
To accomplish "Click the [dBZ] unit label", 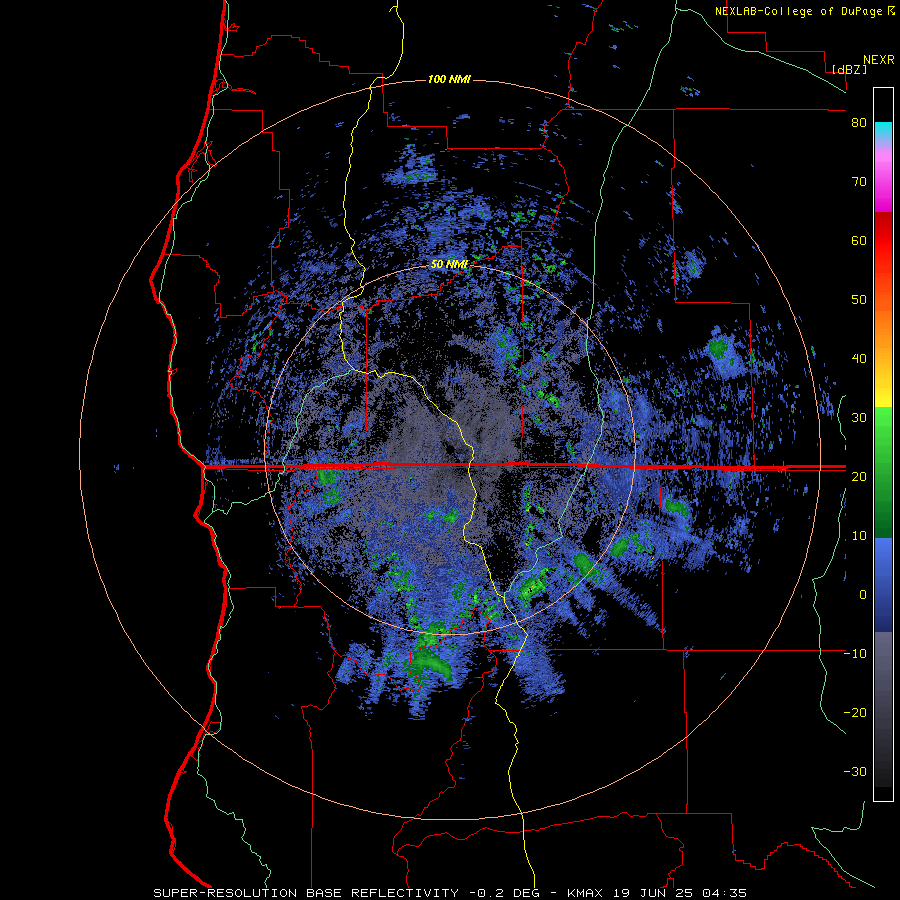I will 849,70.
